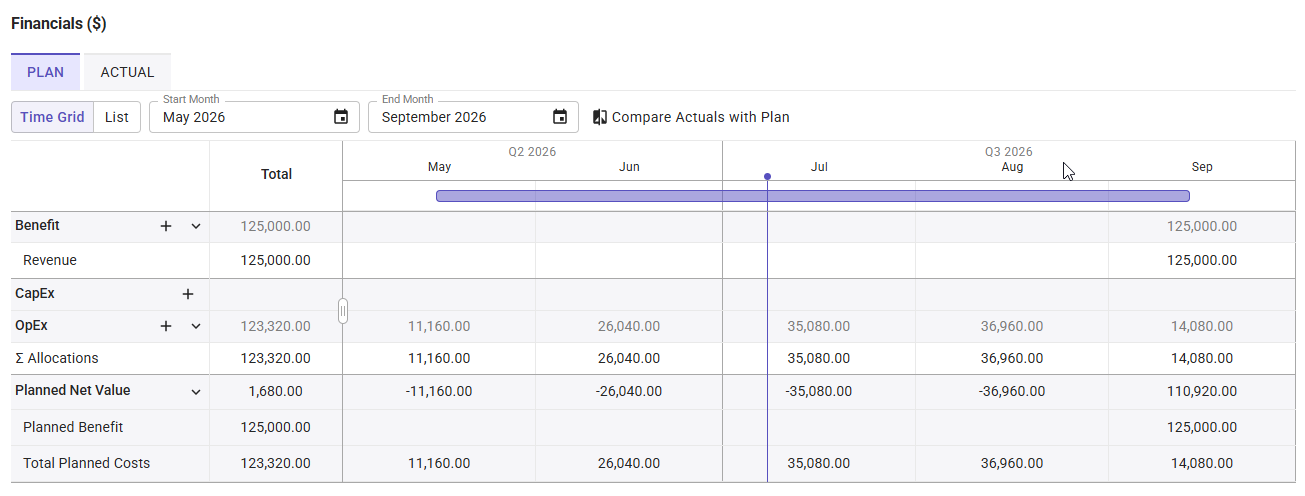Image resolution: width=1305 pixels, height=496 pixels.
Task: Click the Jun column header
Action: [629, 167]
